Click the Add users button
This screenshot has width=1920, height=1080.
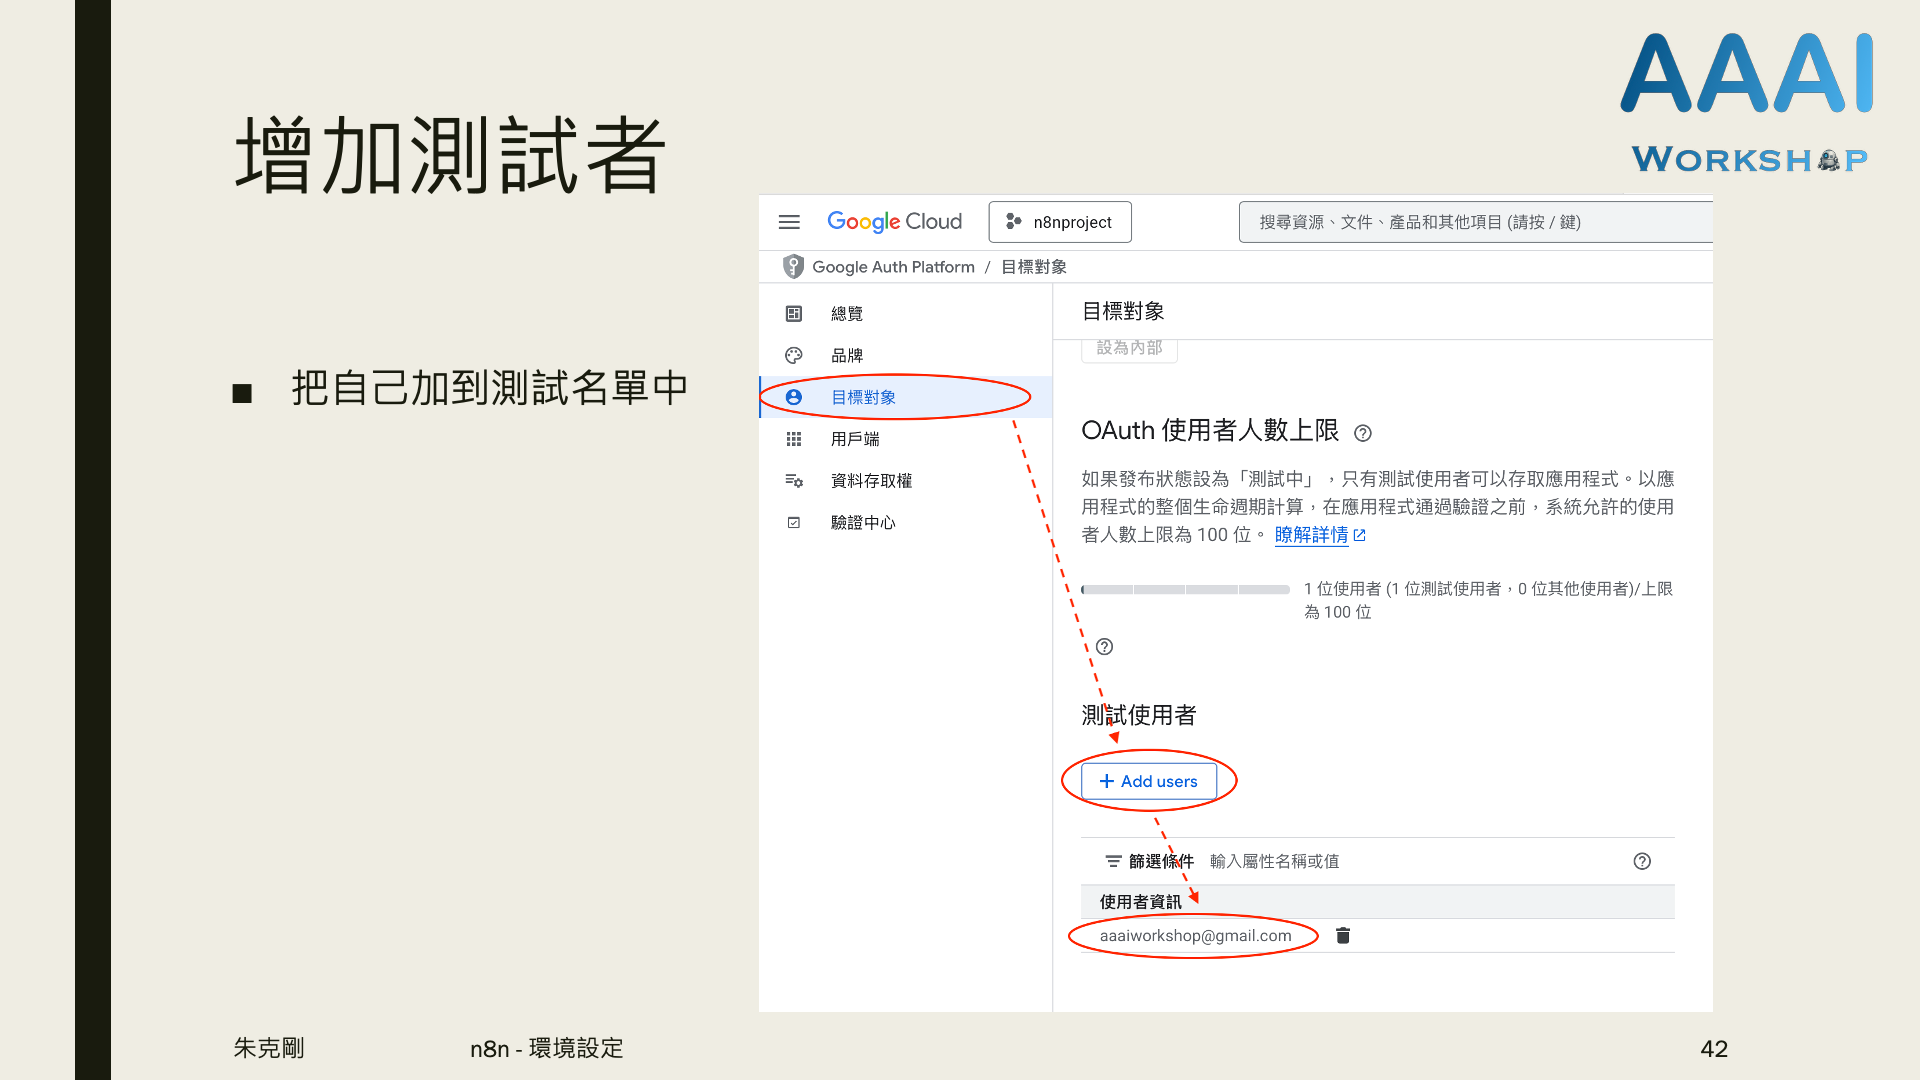tap(1148, 781)
